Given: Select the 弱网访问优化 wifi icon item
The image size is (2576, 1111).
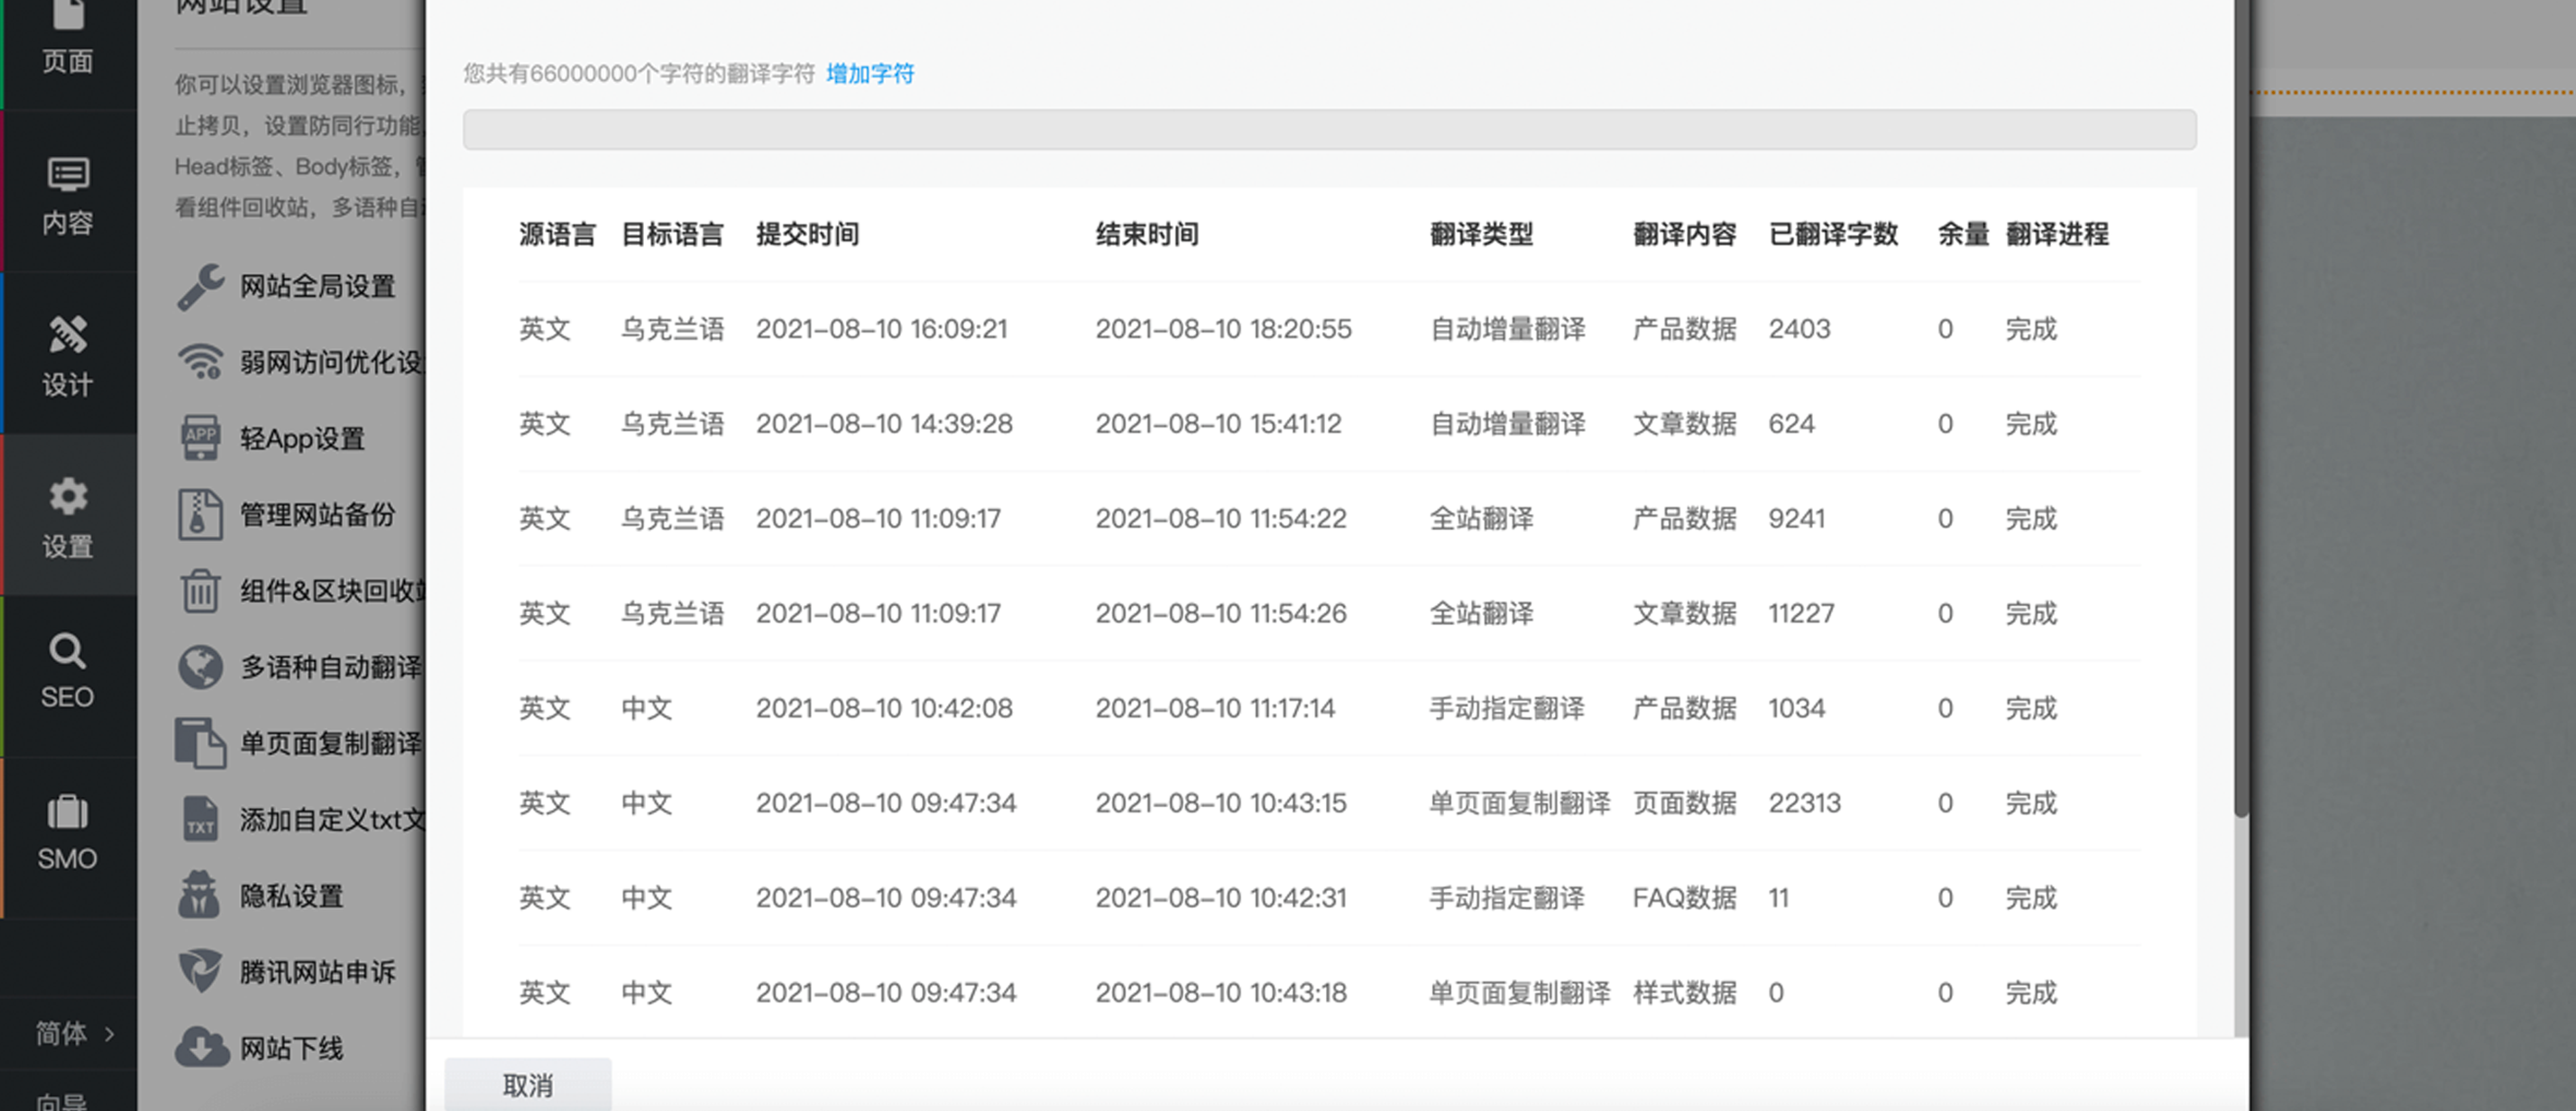Looking at the screenshot, I should click(200, 362).
